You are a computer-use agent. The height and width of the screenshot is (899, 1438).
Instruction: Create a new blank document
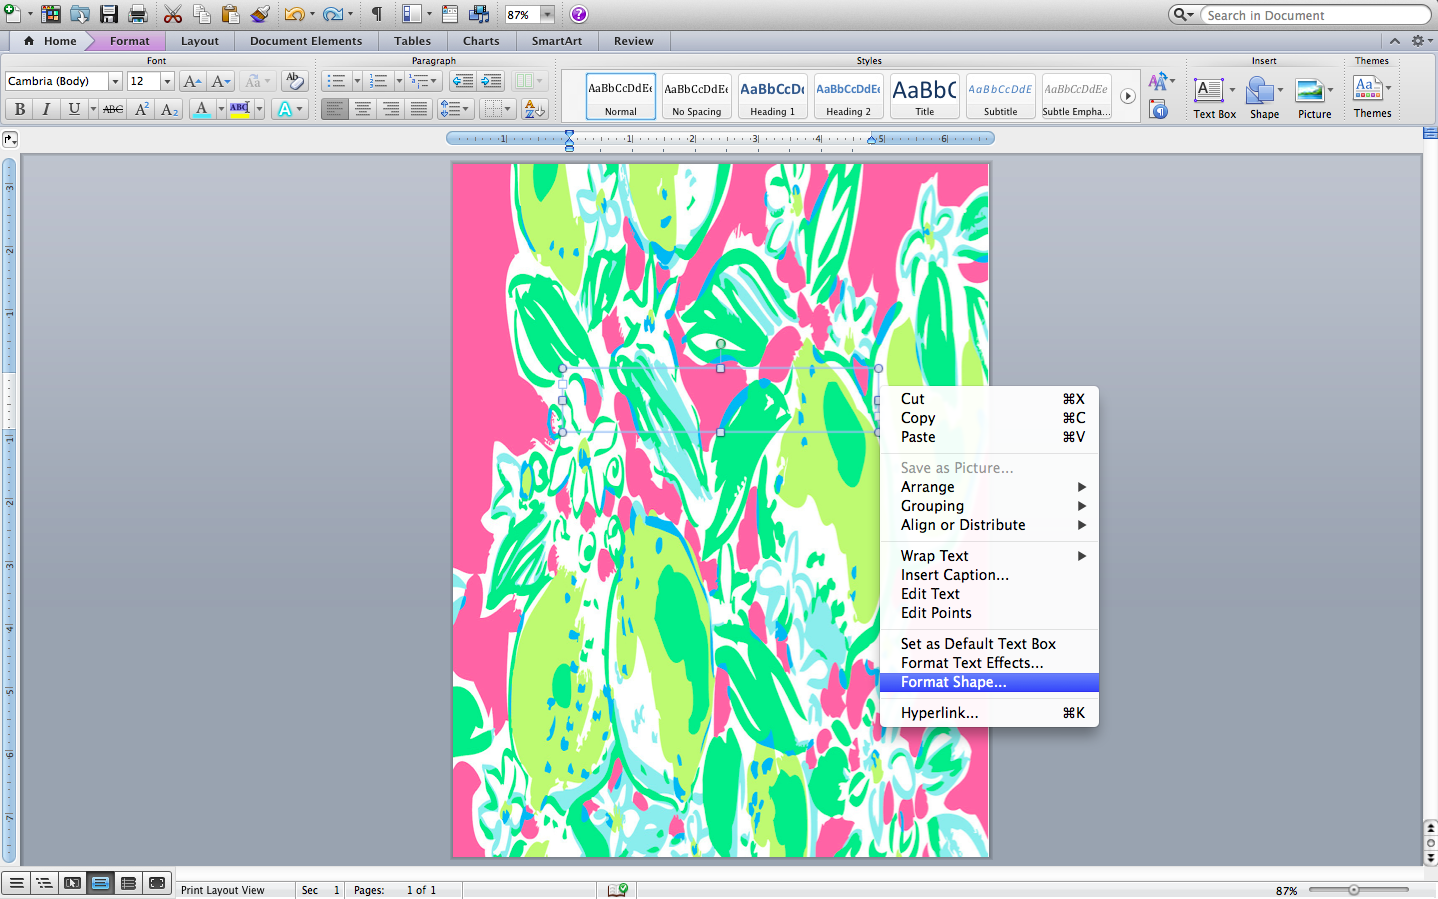[11, 14]
